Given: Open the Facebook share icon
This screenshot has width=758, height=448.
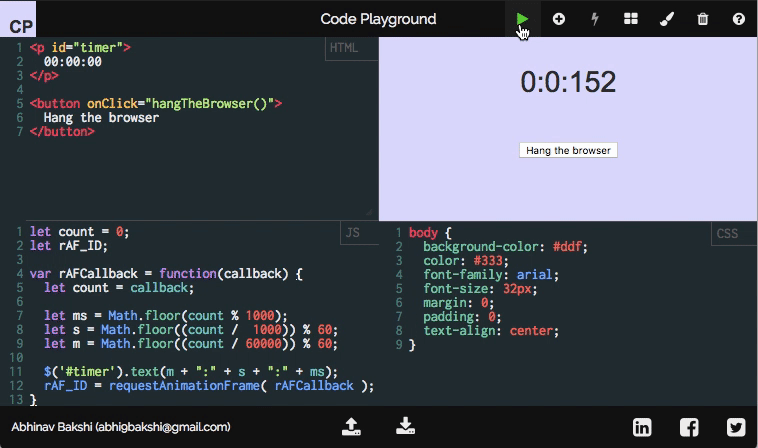Looking at the screenshot, I should (x=689, y=427).
